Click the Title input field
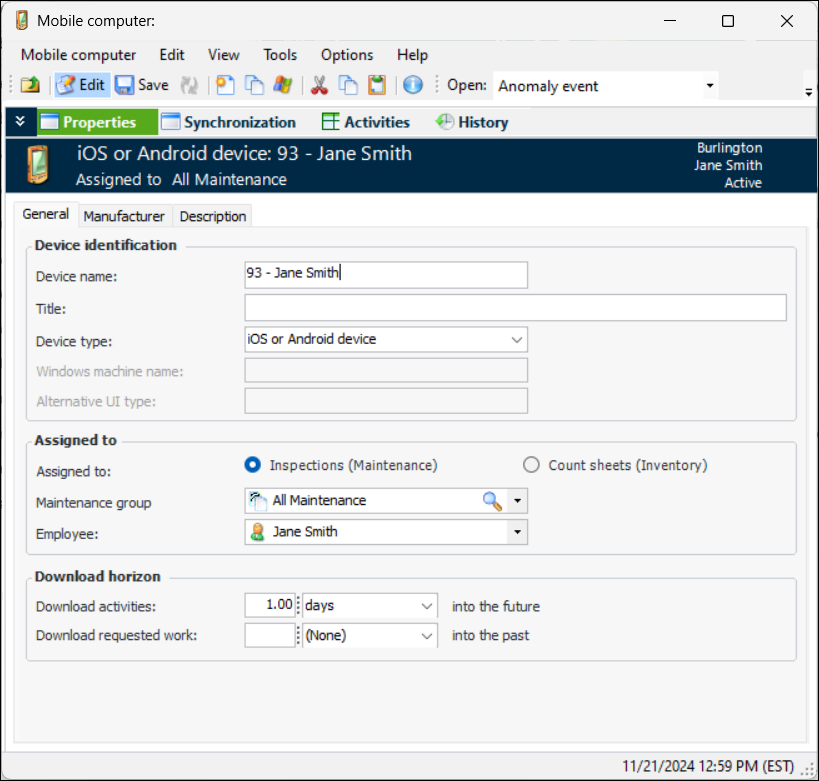The height and width of the screenshot is (781, 819). (515, 307)
